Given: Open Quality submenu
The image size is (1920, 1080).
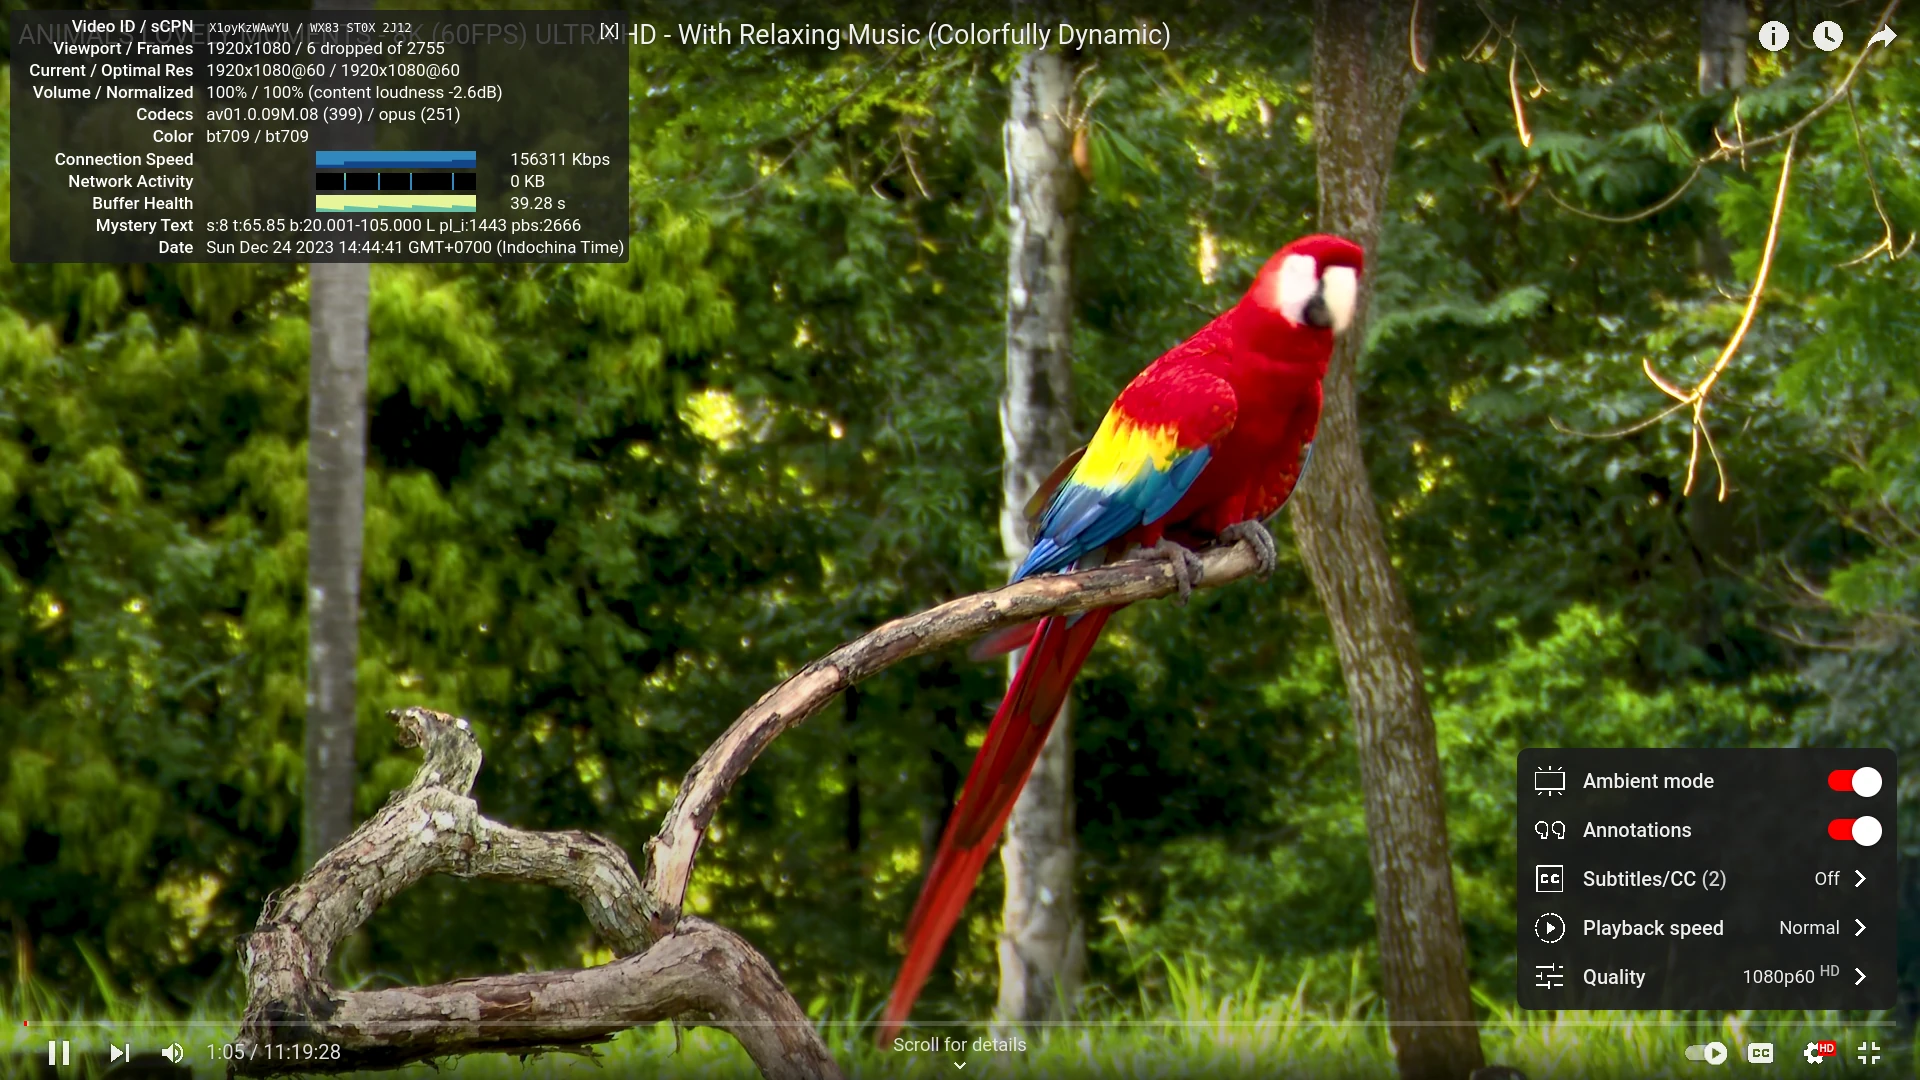Looking at the screenshot, I should [1706, 977].
